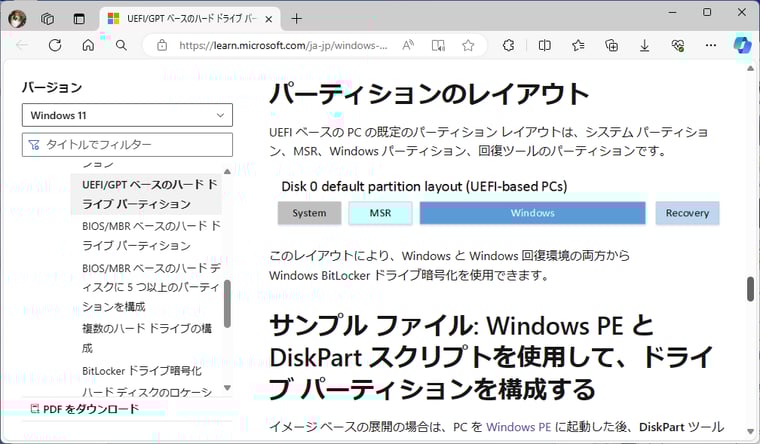Close the UEFI/GPT tab
The width and height of the screenshot is (760, 444).
click(x=269, y=19)
